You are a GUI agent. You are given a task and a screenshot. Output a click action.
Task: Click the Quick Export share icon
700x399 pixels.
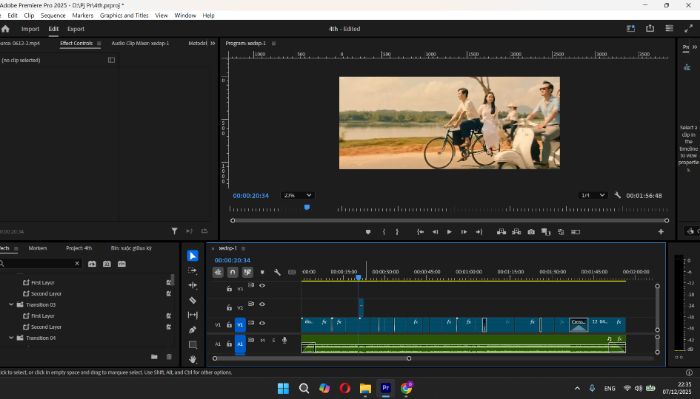[650, 29]
